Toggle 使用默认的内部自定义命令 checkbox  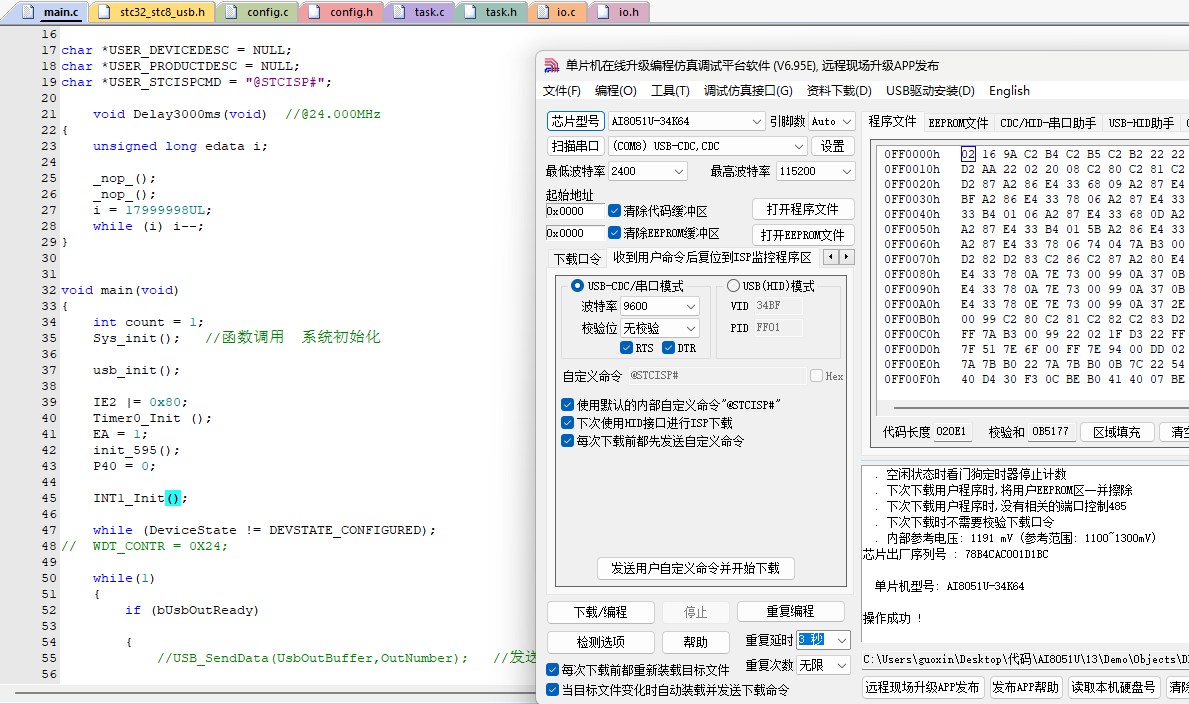(567, 405)
